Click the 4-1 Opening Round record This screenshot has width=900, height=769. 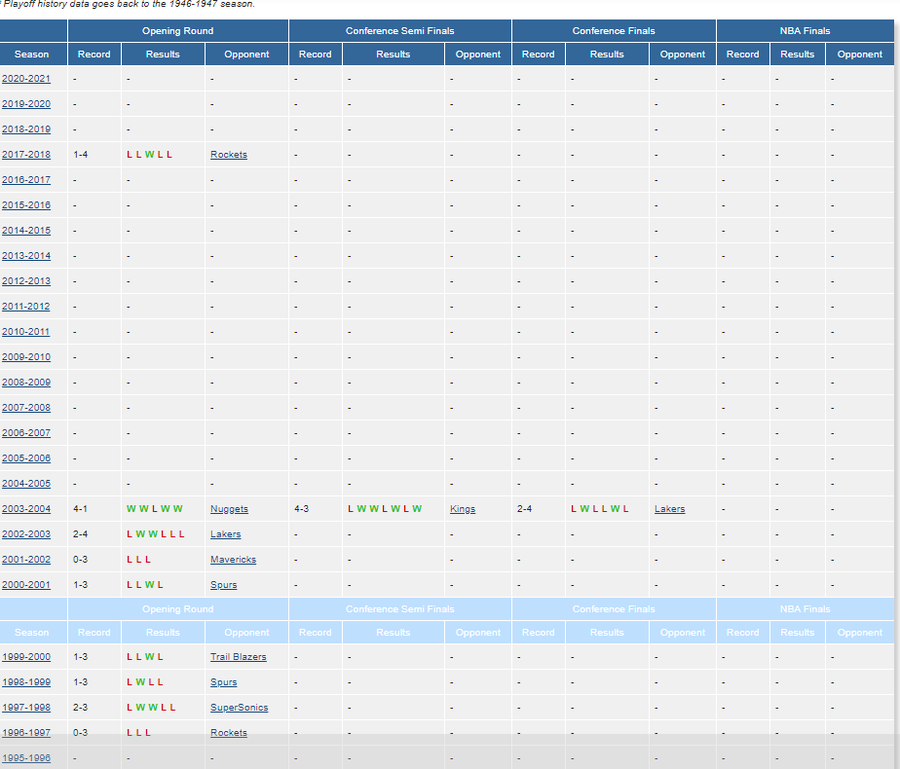tap(80, 508)
